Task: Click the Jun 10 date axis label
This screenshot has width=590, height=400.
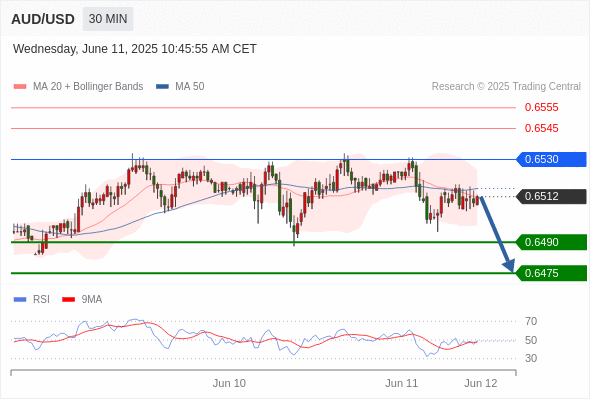Action: [229, 383]
